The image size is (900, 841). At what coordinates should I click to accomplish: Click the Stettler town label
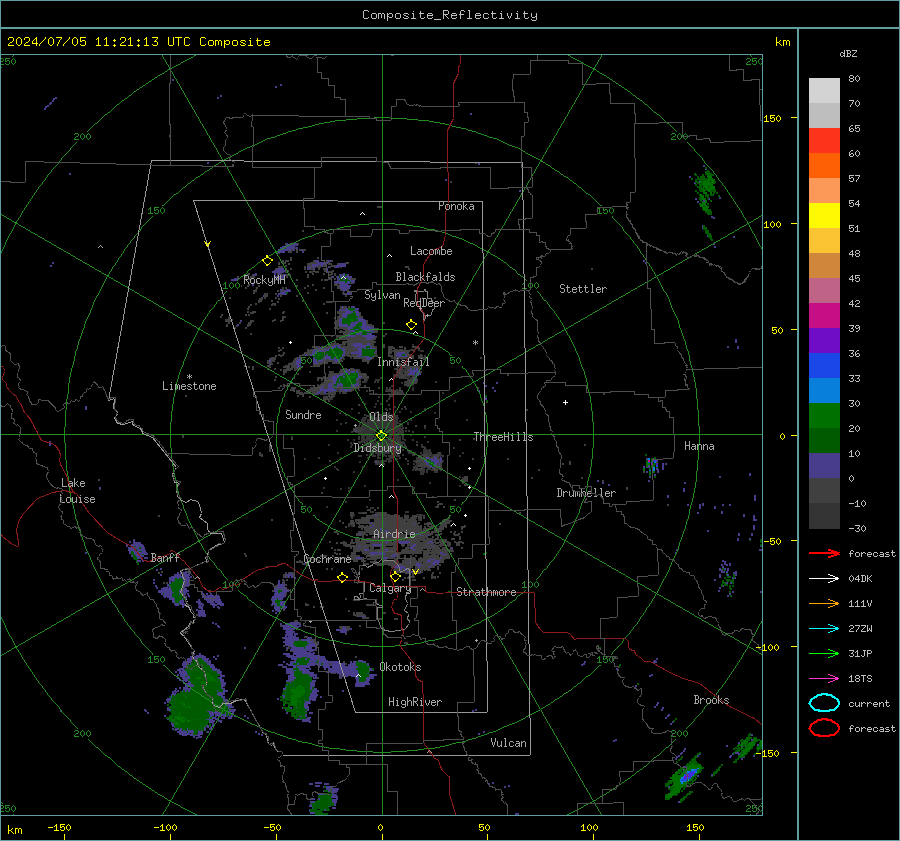[583, 289]
